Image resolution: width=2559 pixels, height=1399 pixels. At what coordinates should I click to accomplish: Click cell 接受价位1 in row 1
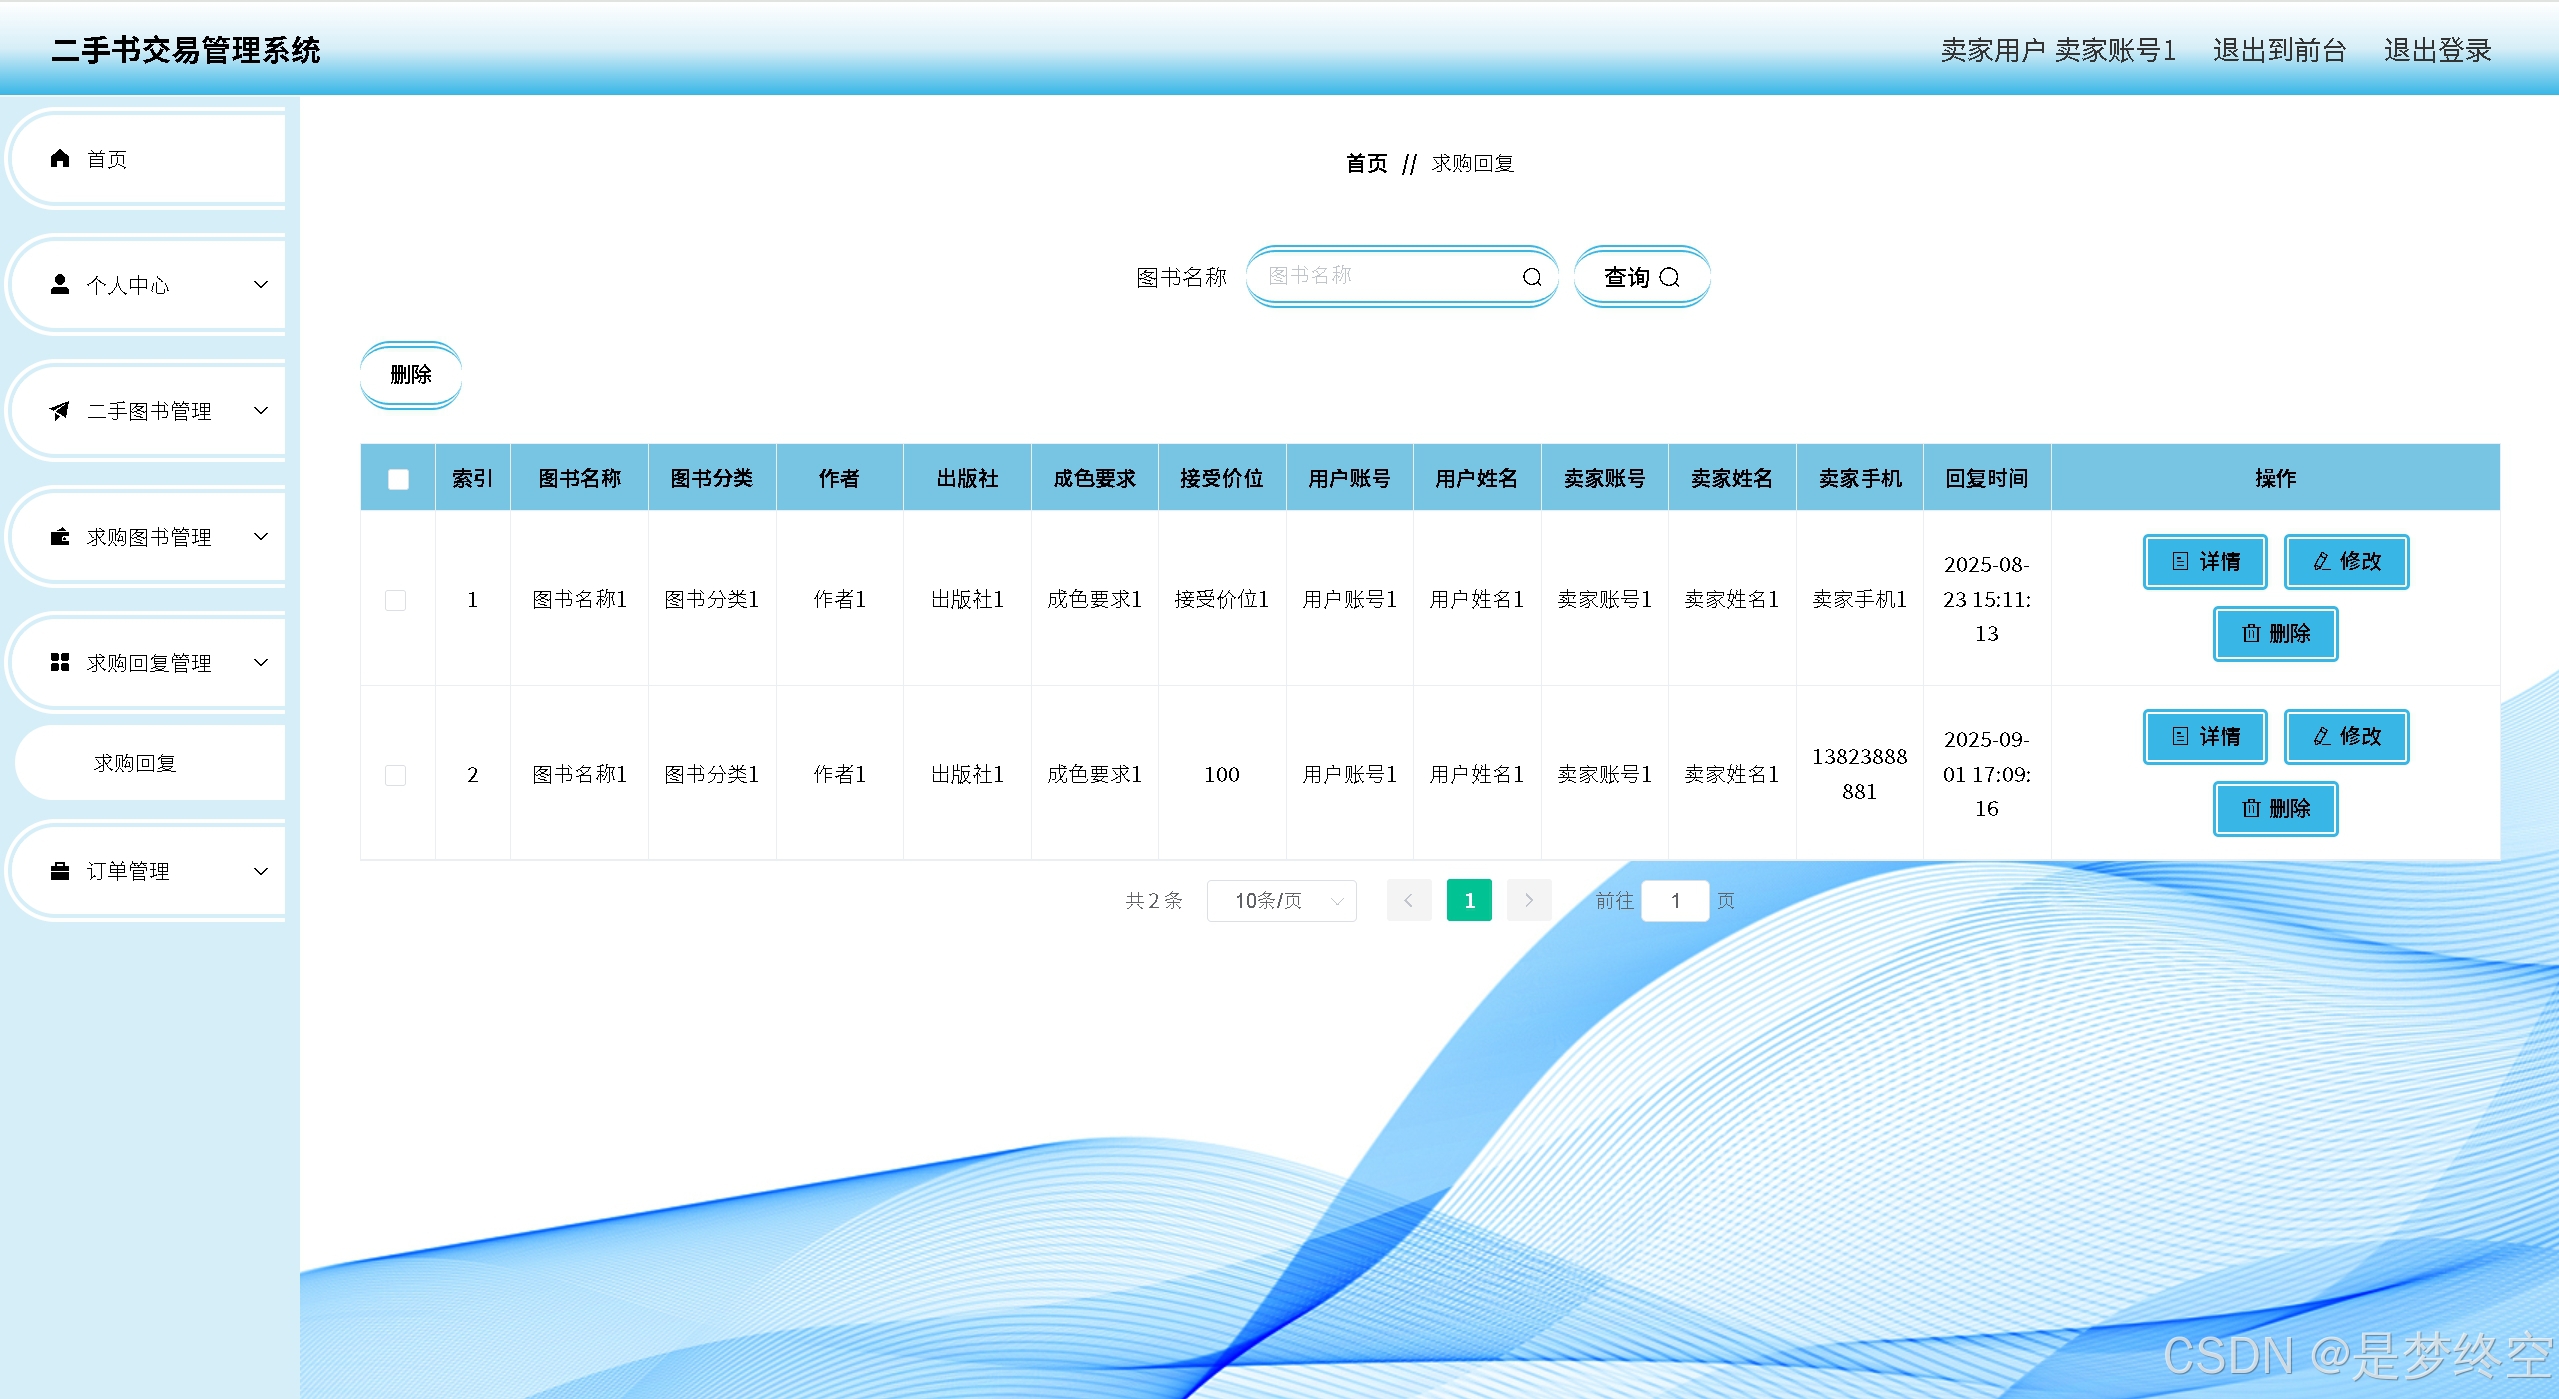click(1221, 599)
